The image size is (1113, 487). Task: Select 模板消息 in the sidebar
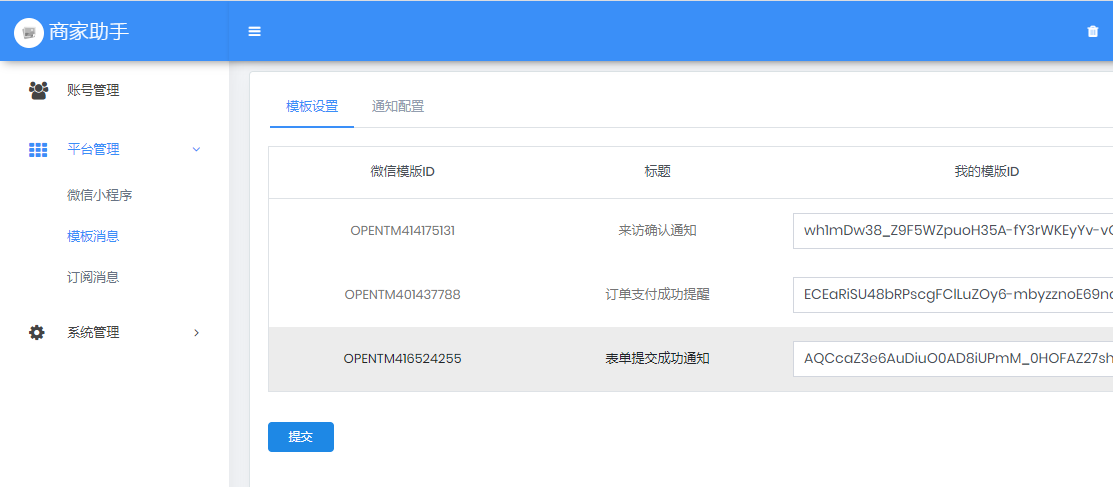pos(93,236)
